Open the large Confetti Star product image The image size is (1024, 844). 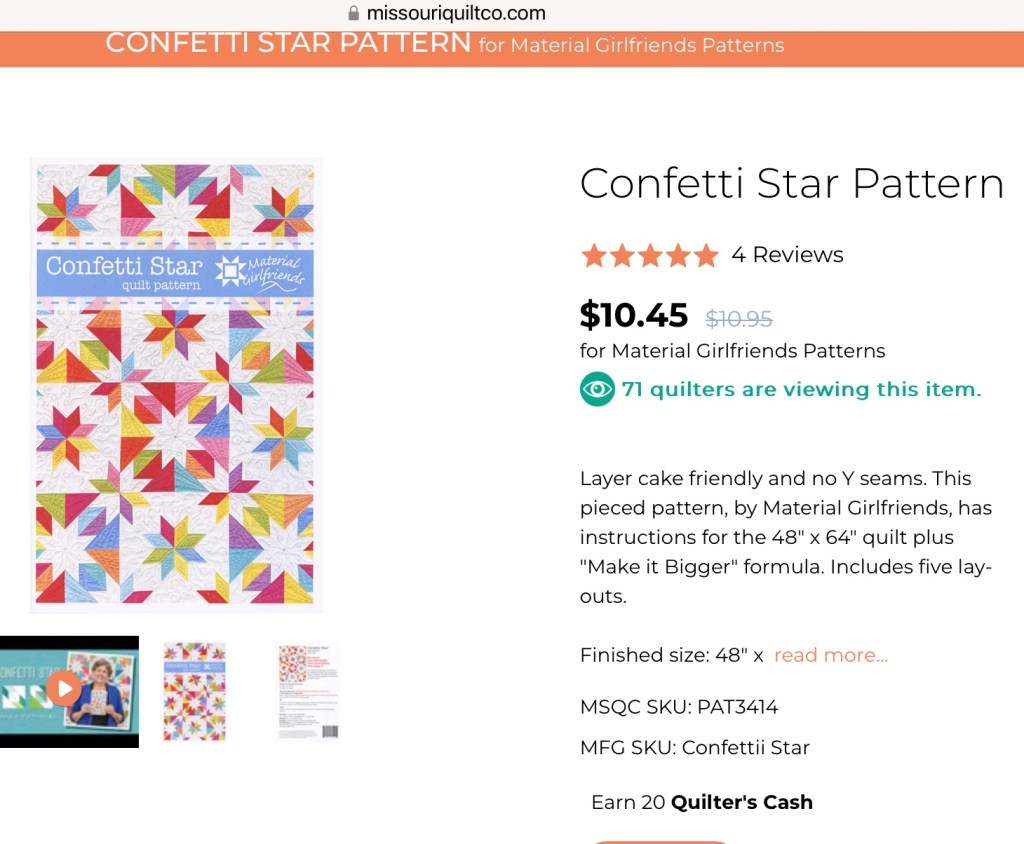pos(176,385)
